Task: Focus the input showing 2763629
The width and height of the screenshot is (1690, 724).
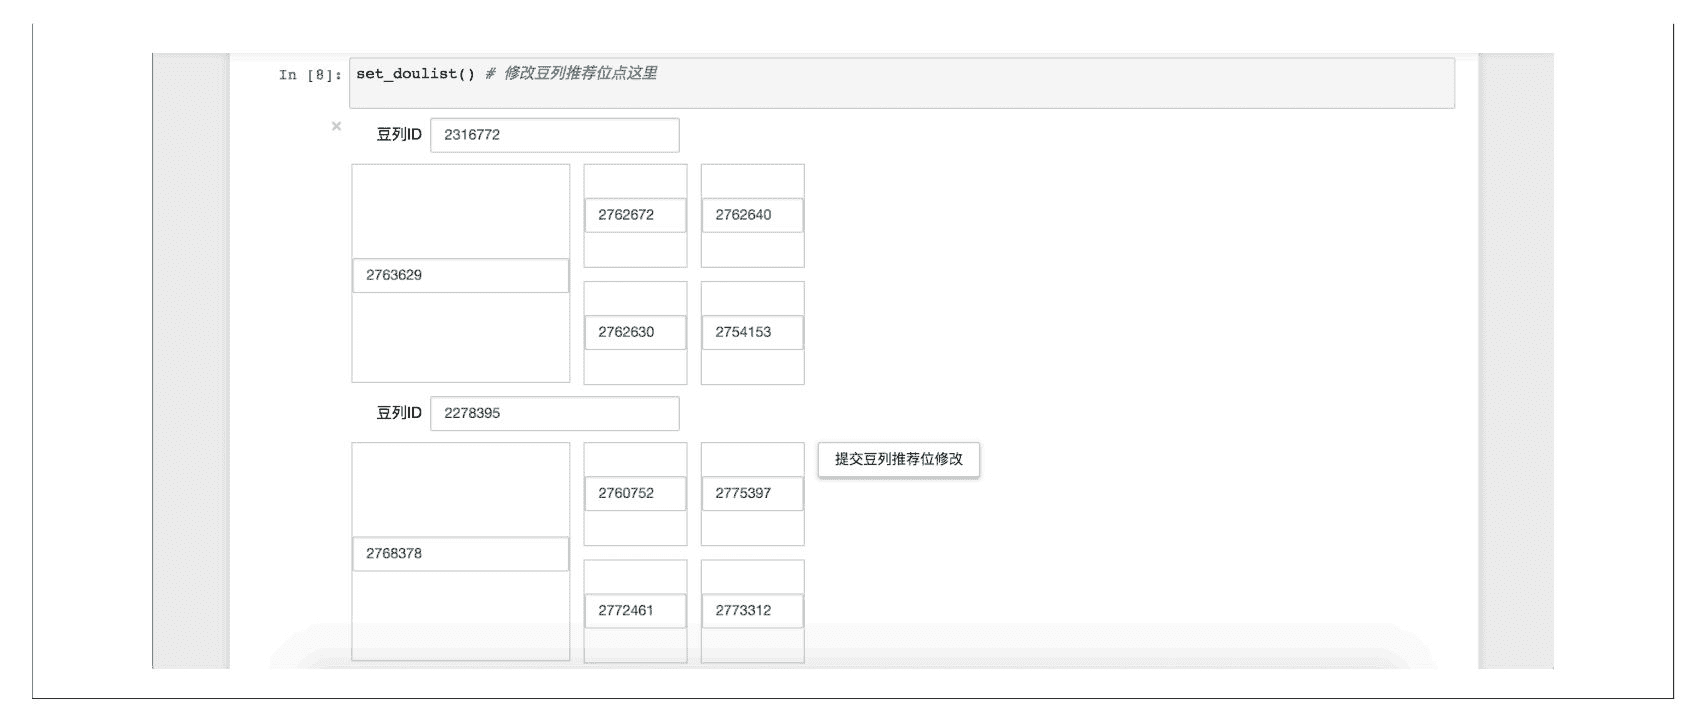Action: (x=460, y=276)
